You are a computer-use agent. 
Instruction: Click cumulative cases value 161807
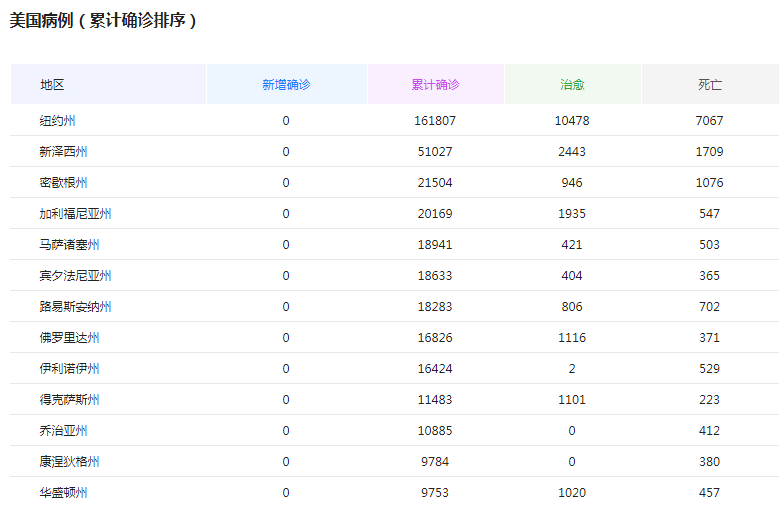435,120
